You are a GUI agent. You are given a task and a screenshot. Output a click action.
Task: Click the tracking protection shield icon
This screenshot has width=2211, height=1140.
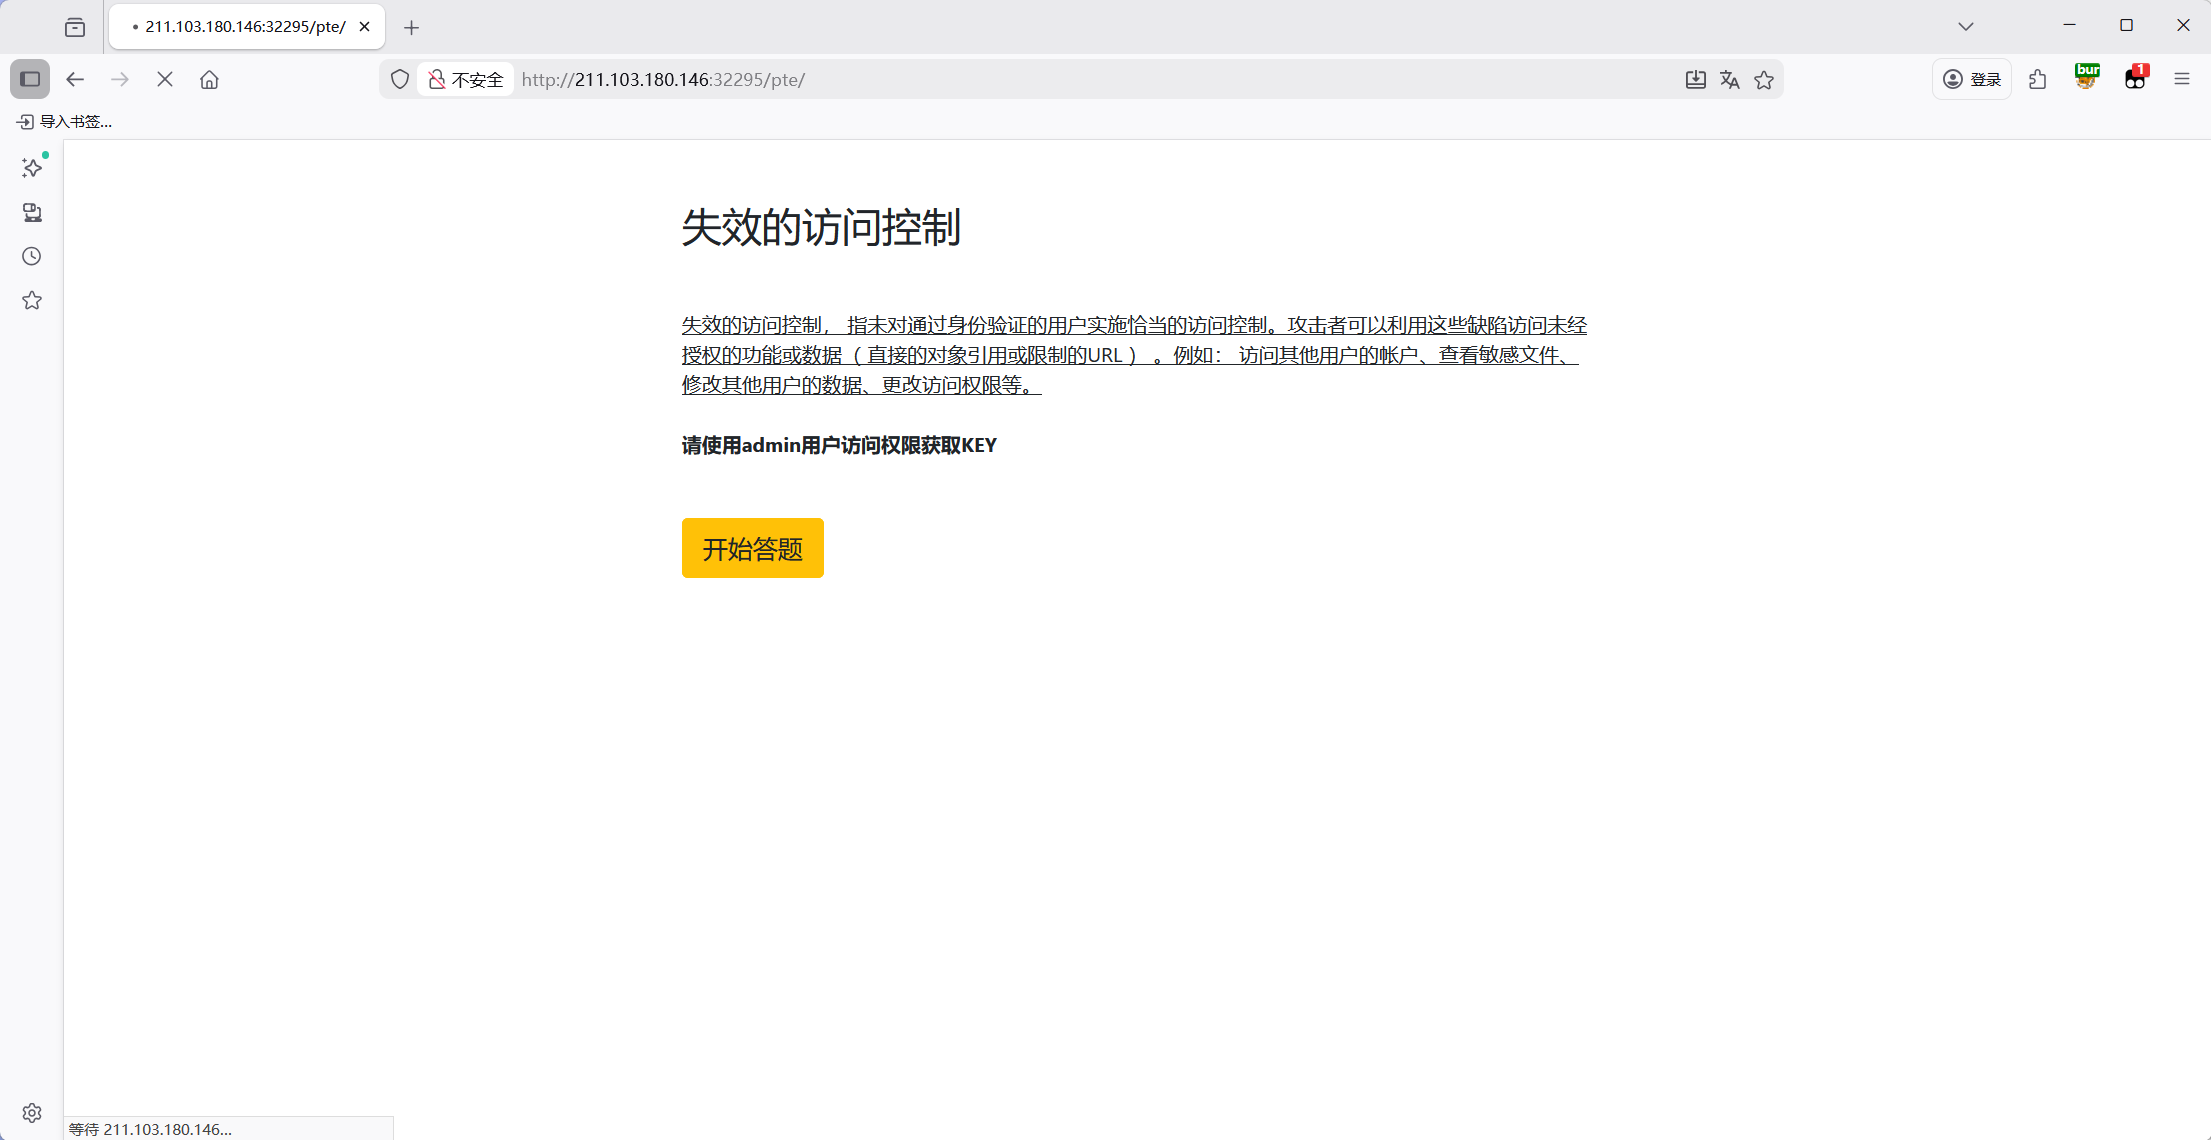400,79
